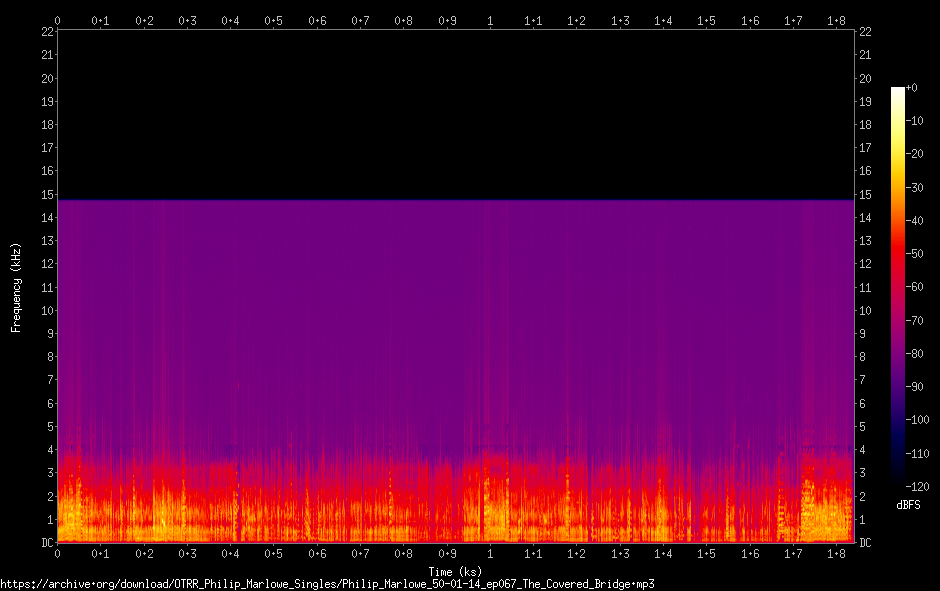Click the 0 mark on top time axis

(x=57, y=20)
